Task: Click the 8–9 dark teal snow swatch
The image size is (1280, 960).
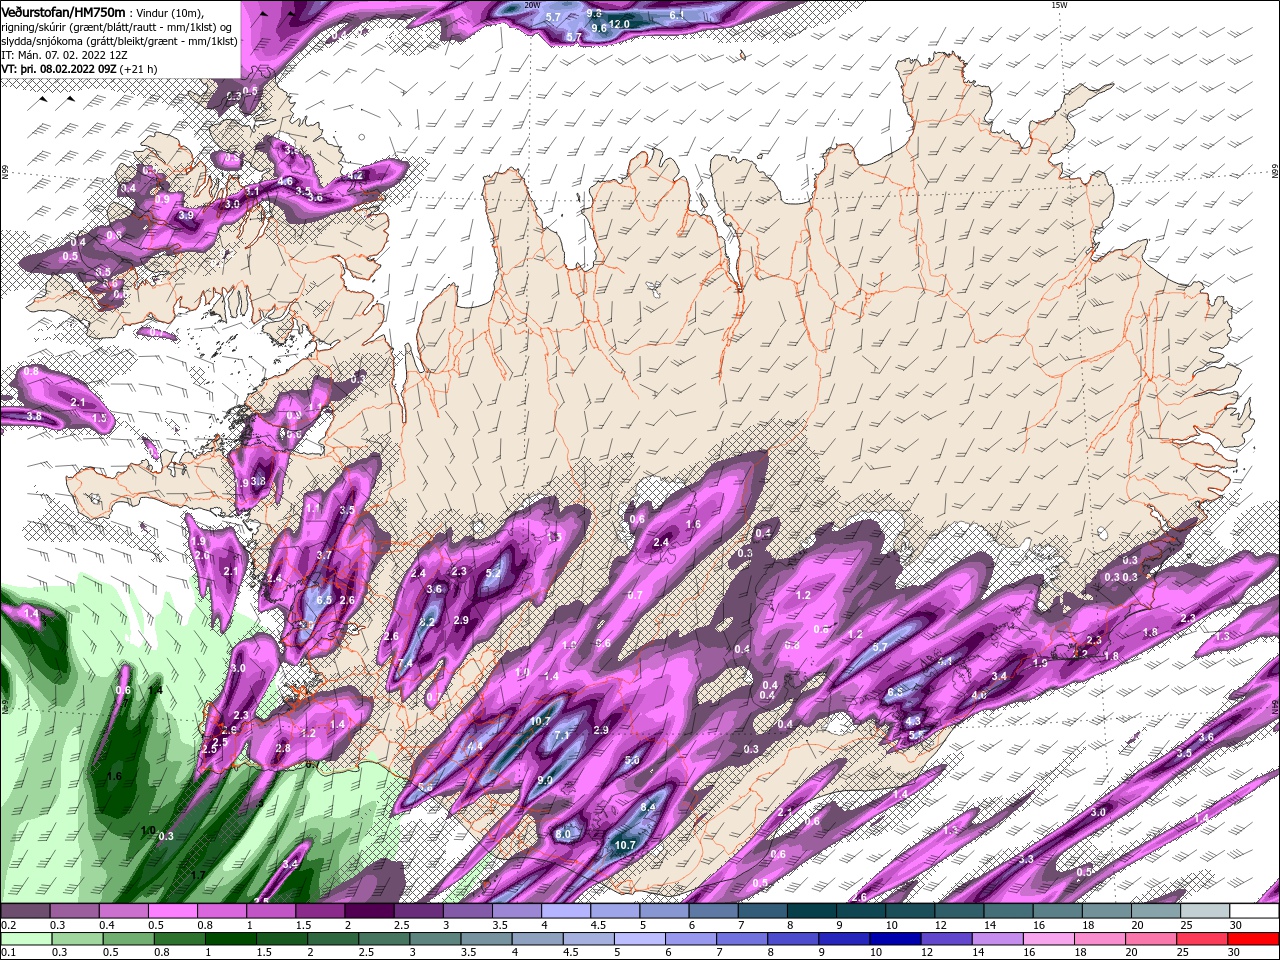Action: tap(813, 911)
